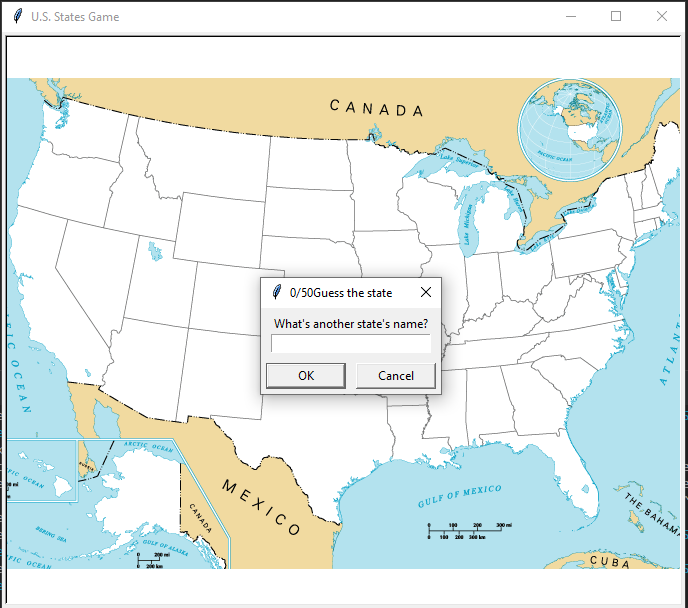Focus the state name input field

click(x=351, y=343)
